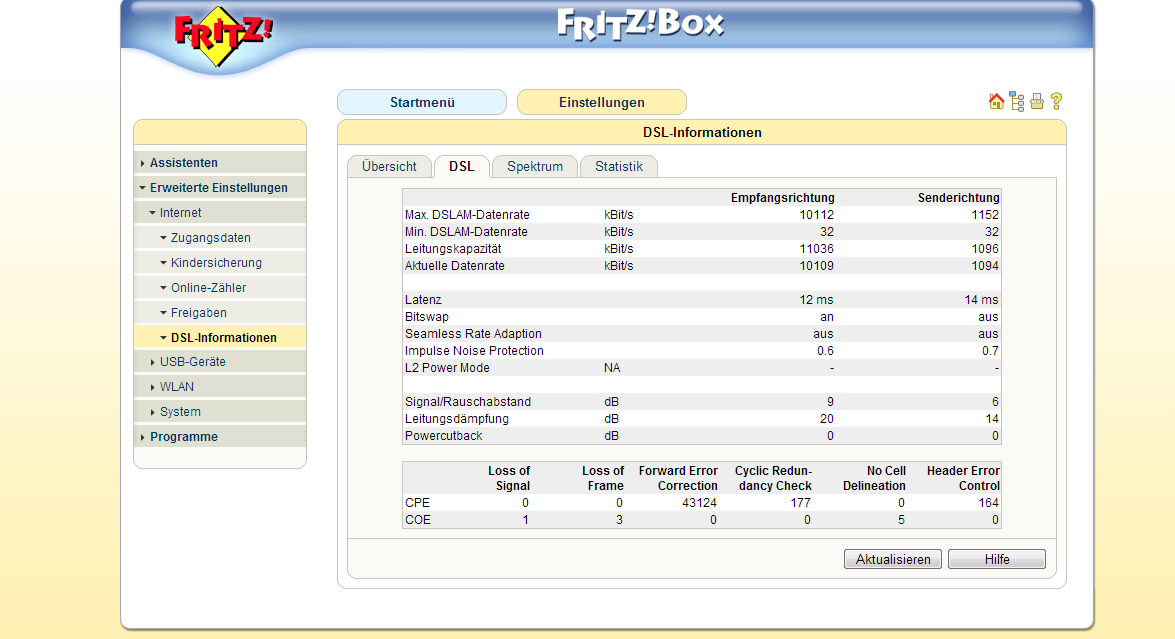Click the No Cell Delineation column header
The width and height of the screenshot is (1175, 639).
coord(874,478)
